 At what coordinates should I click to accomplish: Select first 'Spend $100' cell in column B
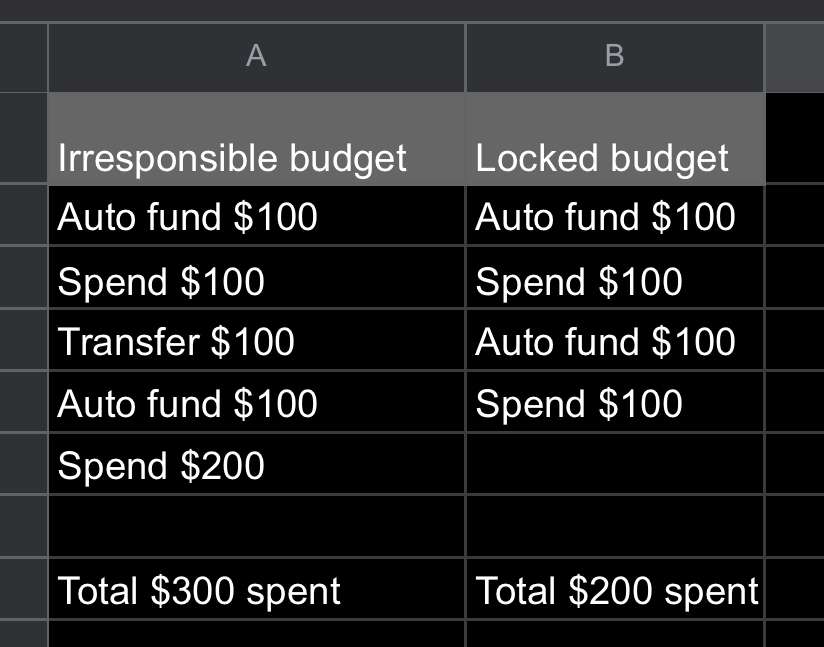tap(615, 278)
